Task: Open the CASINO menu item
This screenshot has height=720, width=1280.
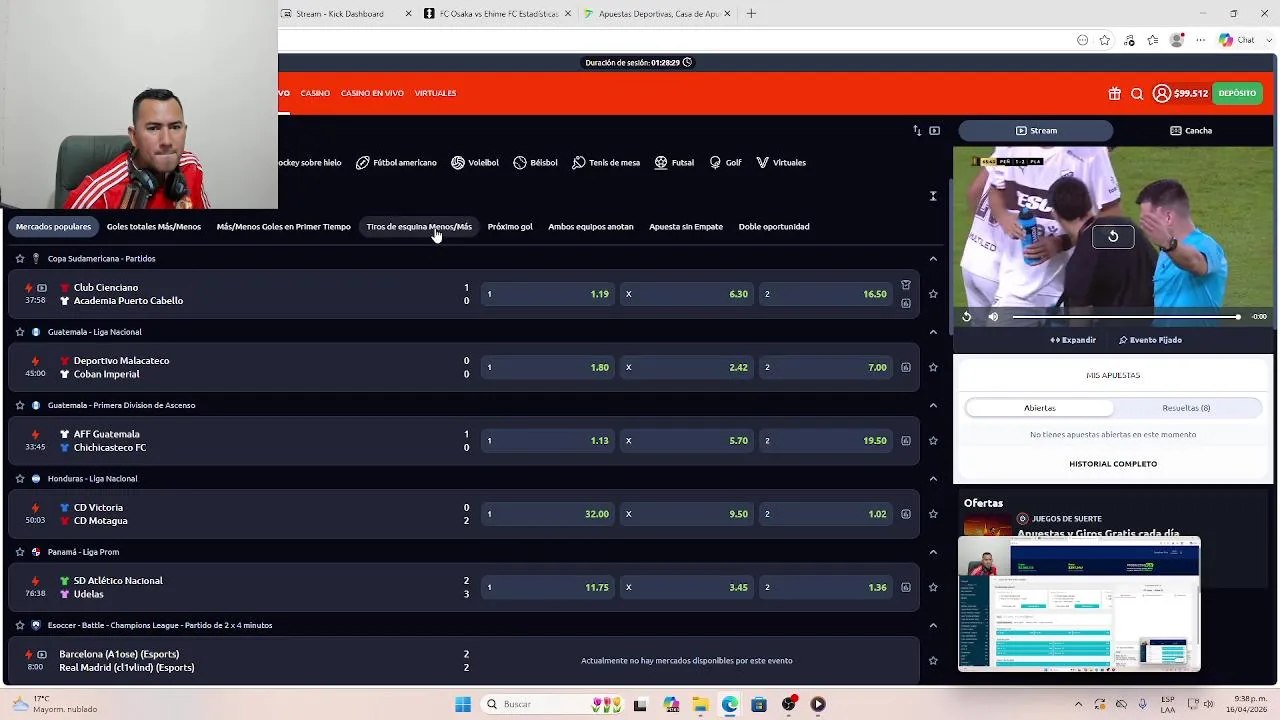Action: click(x=315, y=93)
